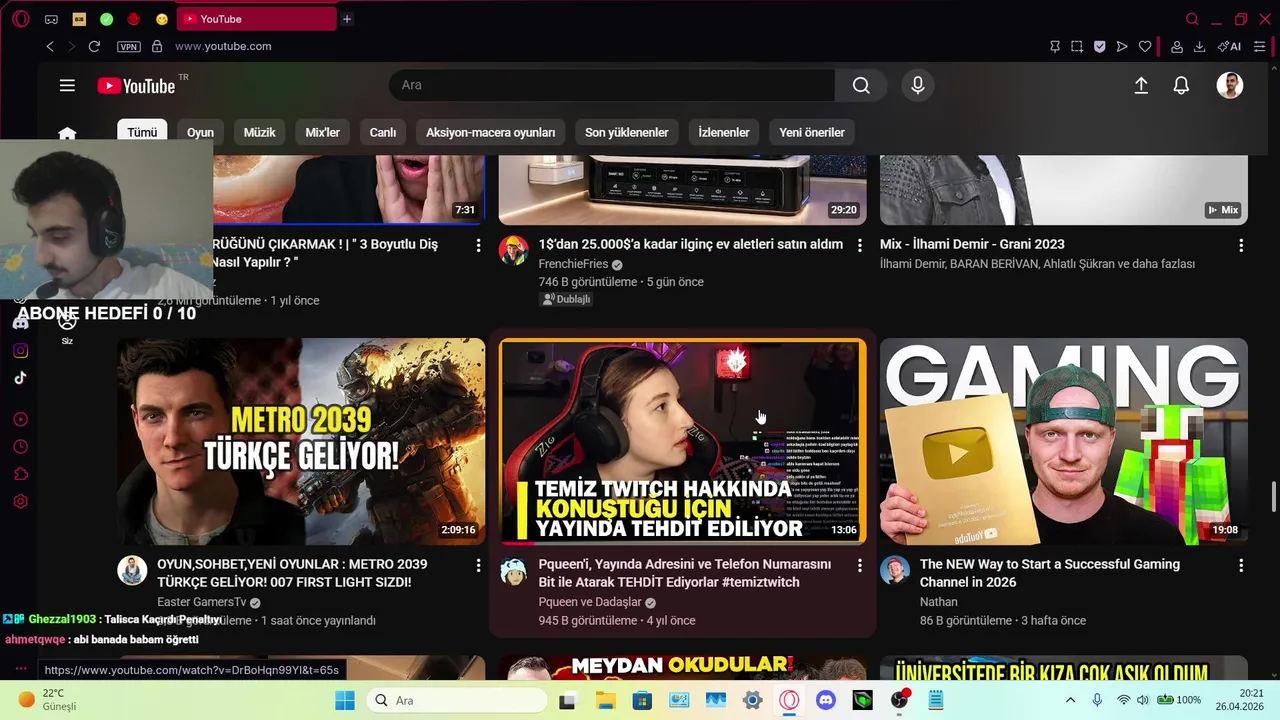Select the 'Mix'ler' filter chip
Image resolution: width=1280 pixels, height=720 pixels.
coord(322,132)
